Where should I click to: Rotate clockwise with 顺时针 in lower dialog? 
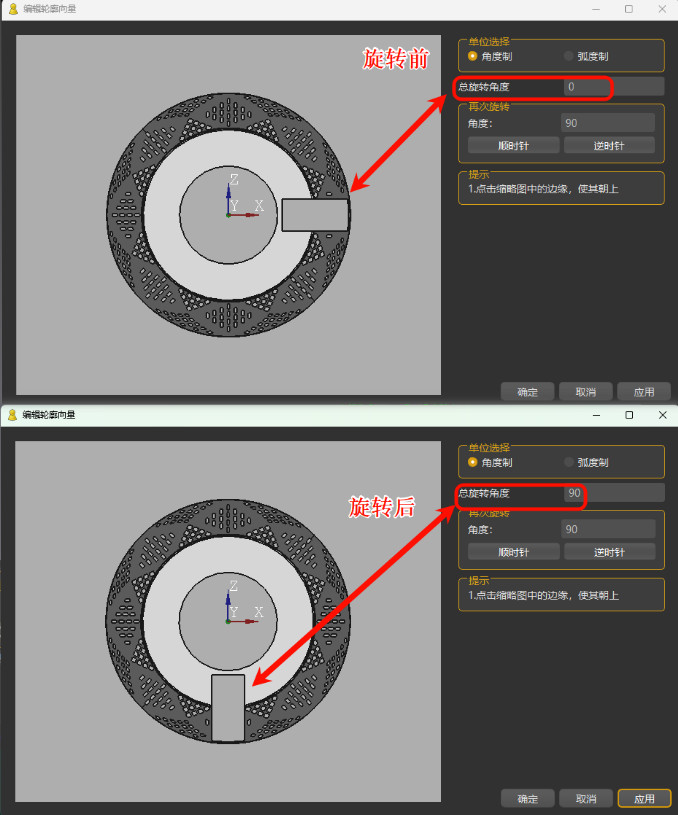(513, 552)
